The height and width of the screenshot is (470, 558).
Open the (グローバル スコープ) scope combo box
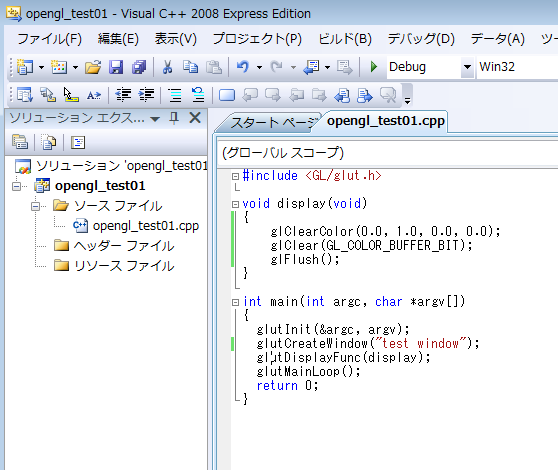click(387, 153)
